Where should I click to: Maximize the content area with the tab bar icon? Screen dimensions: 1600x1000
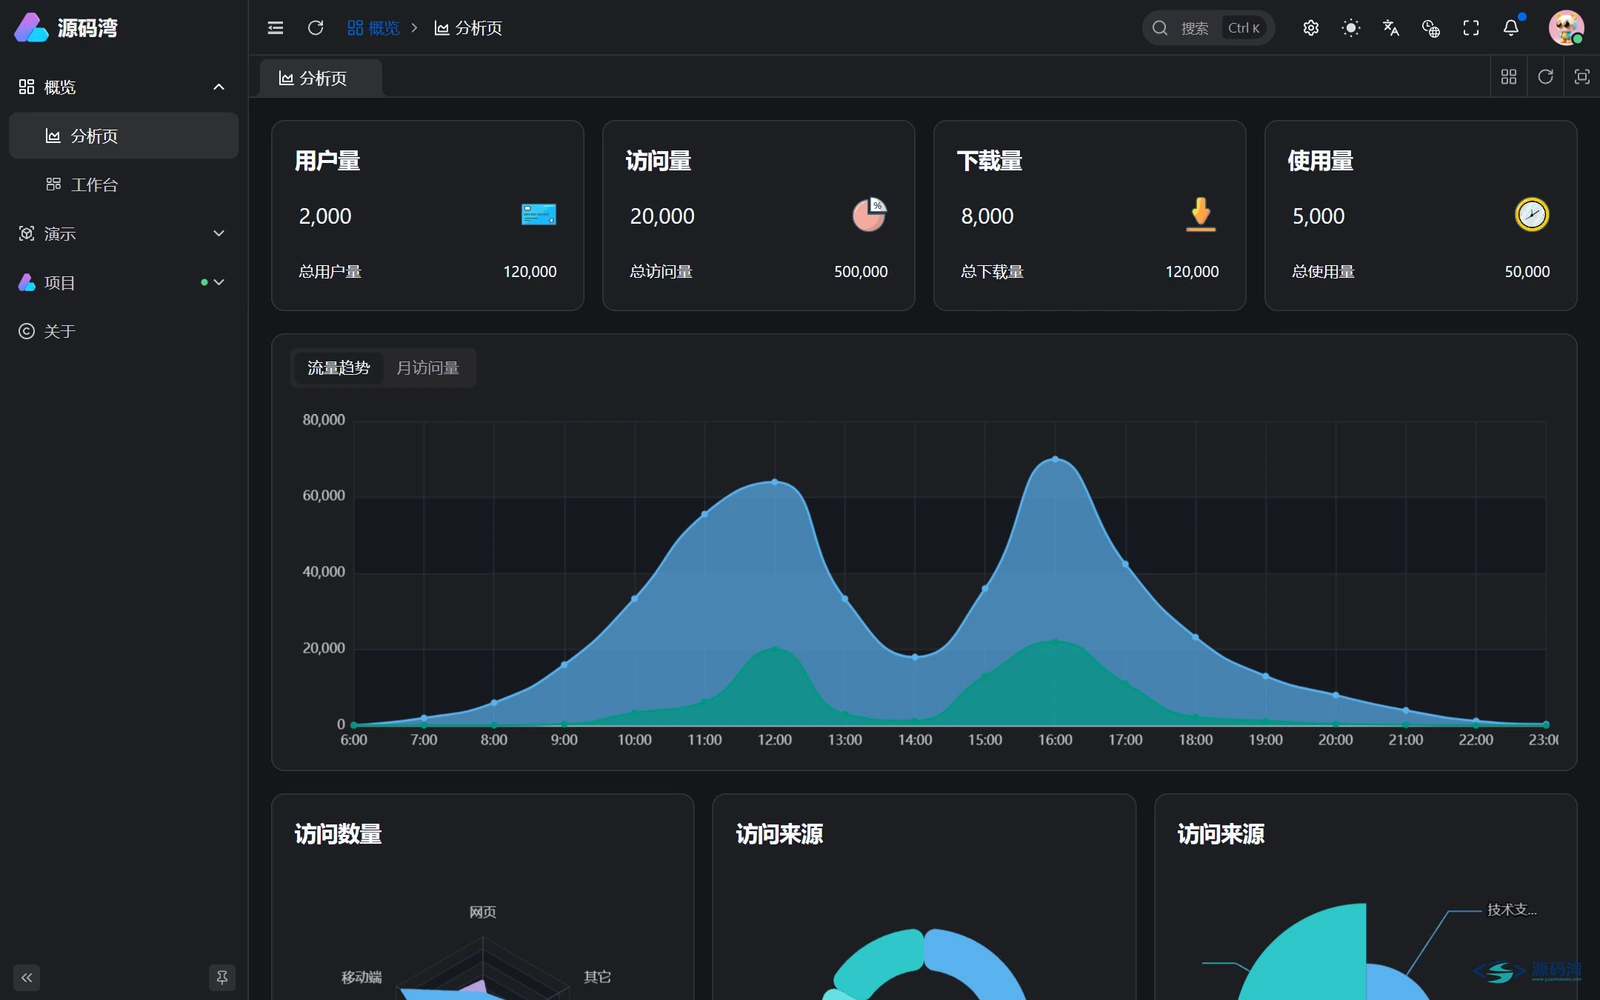(x=1582, y=77)
